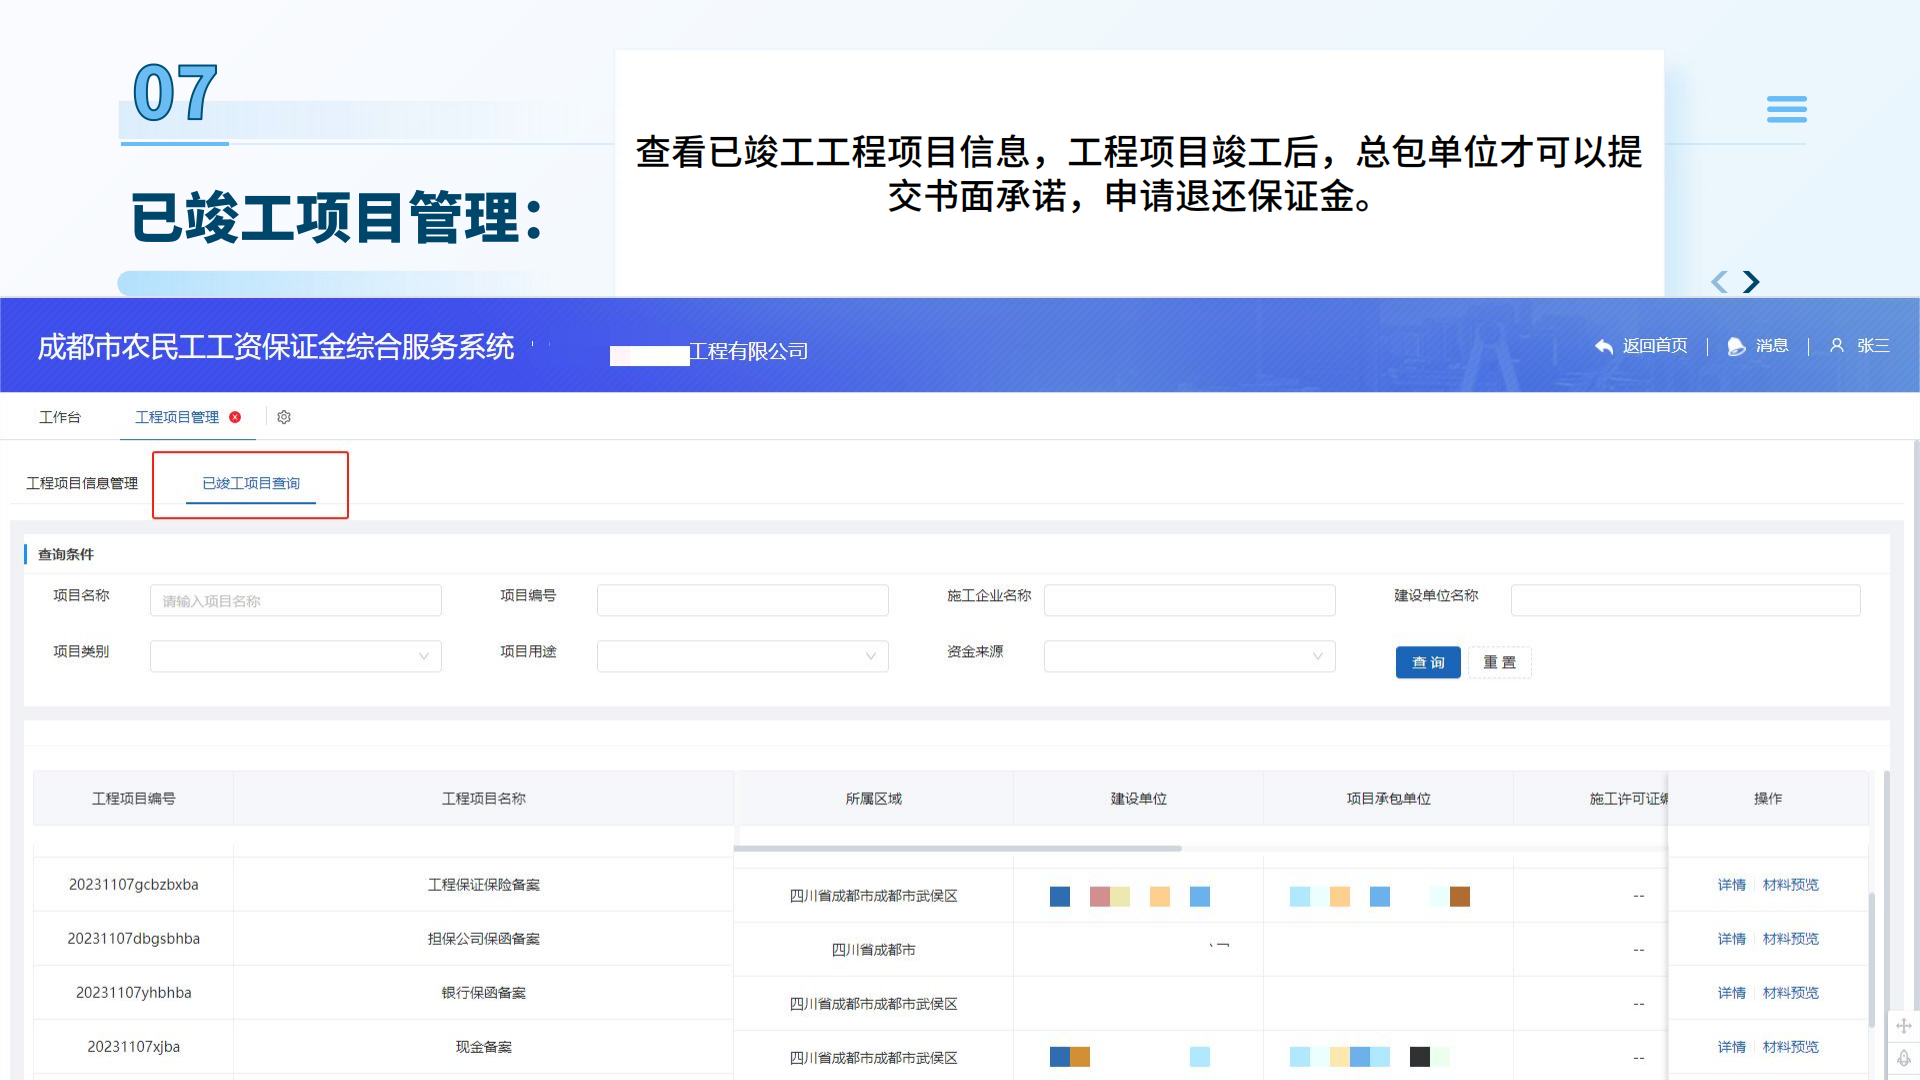Click the 重置 reset button
The width and height of the screenshot is (1920, 1080).
click(1499, 662)
